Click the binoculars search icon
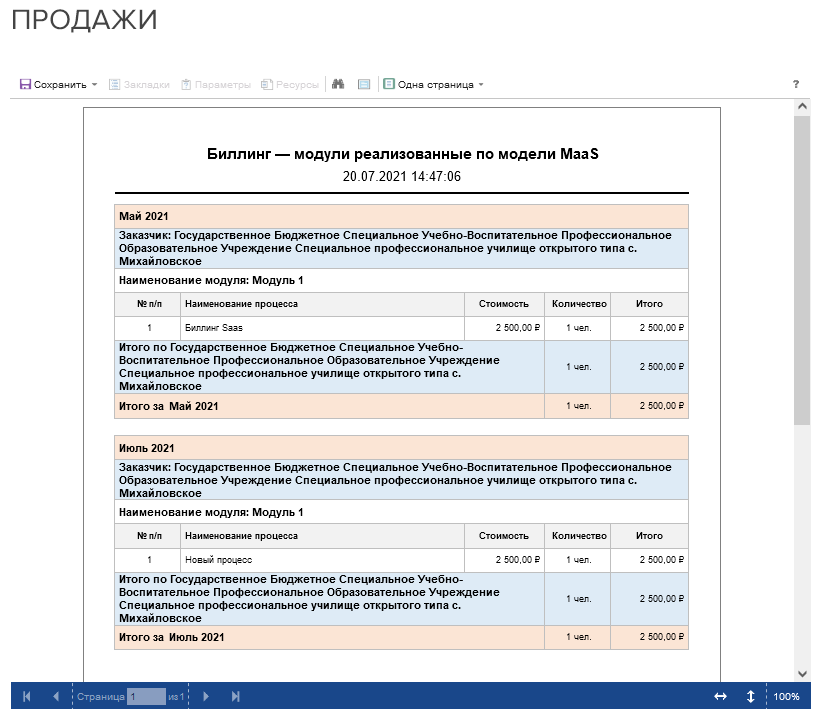813x709 pixels. (339, 85)
